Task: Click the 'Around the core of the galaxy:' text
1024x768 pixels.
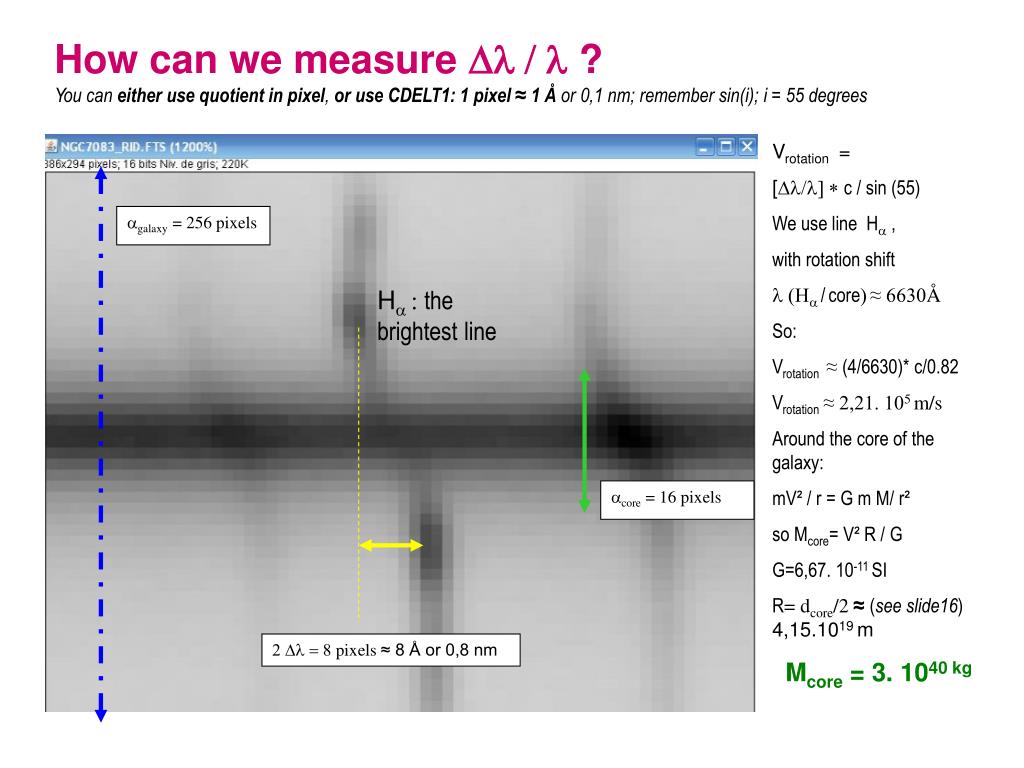Action: 853,451
